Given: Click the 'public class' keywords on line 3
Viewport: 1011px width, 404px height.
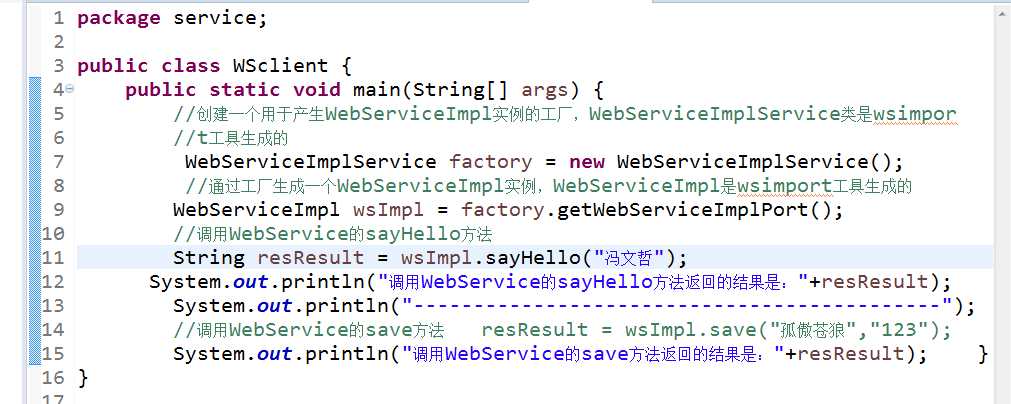Looking at the screenshot, I should pos(149,66).
